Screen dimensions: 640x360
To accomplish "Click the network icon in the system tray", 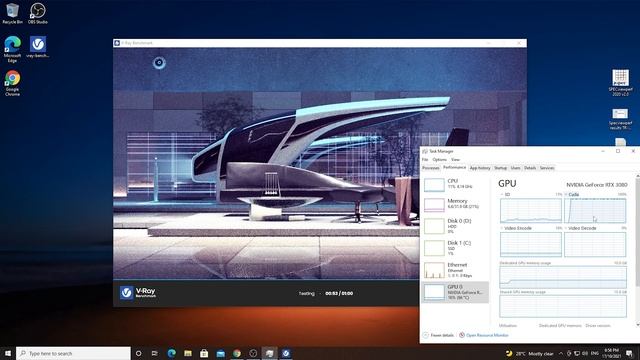I will pos(577,353).
